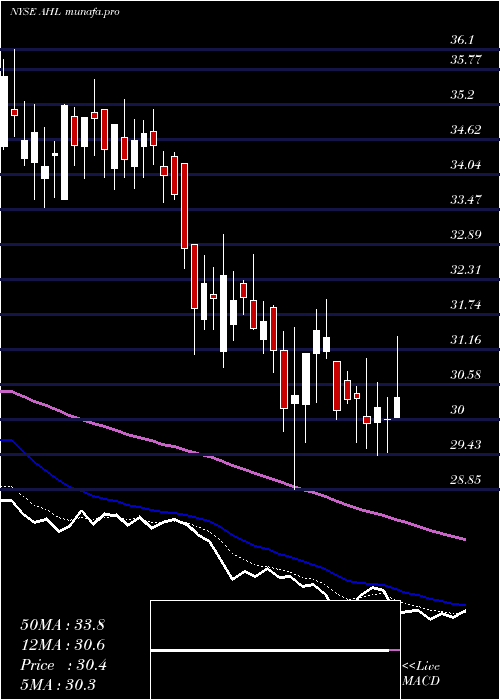500x700 pixels.
Task: Select the 31.74 price level label
Action: pos(466,305)
